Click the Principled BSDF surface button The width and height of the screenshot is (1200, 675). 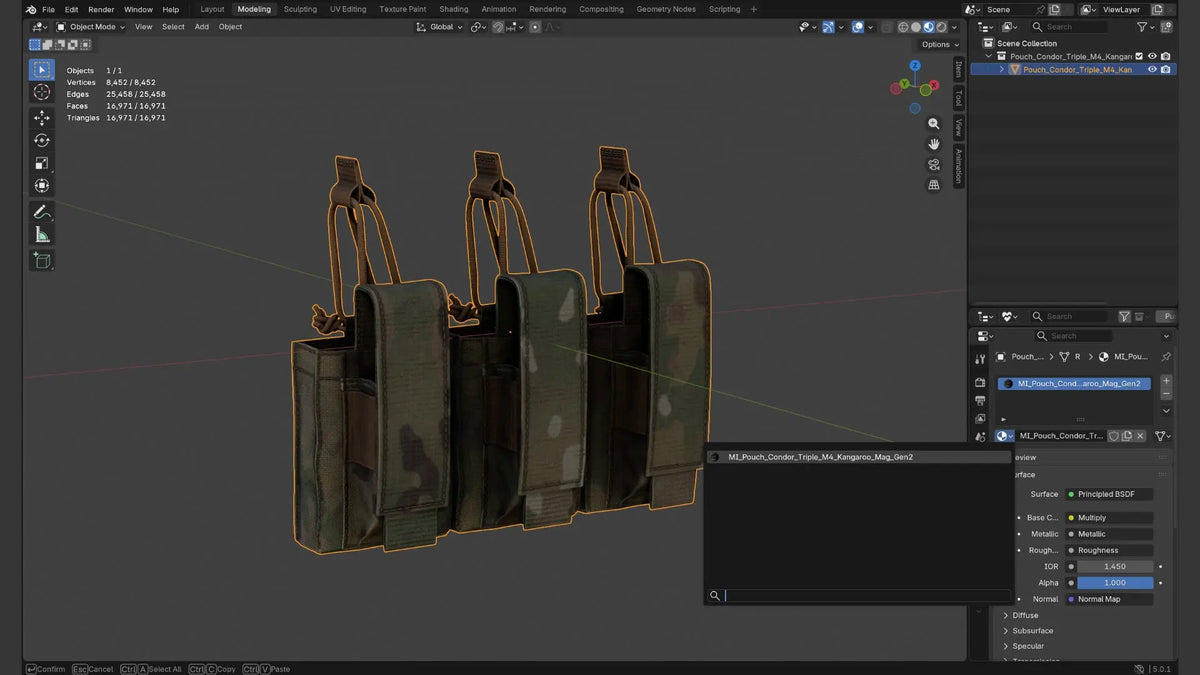click(1109, 494)
